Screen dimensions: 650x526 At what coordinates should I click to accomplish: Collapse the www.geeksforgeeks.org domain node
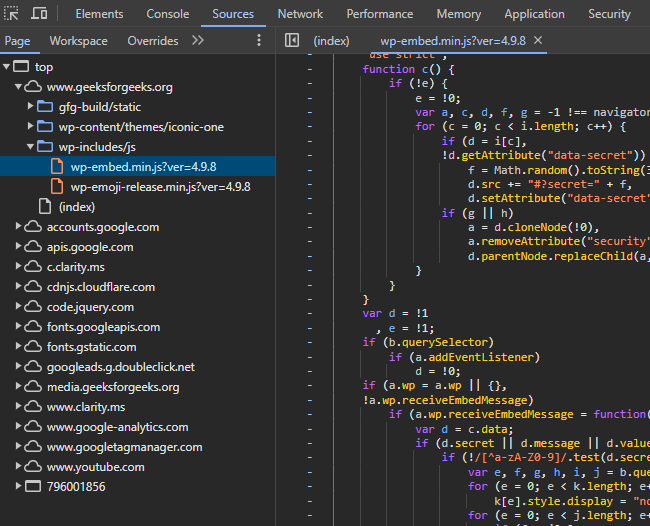tap(18, 87)
